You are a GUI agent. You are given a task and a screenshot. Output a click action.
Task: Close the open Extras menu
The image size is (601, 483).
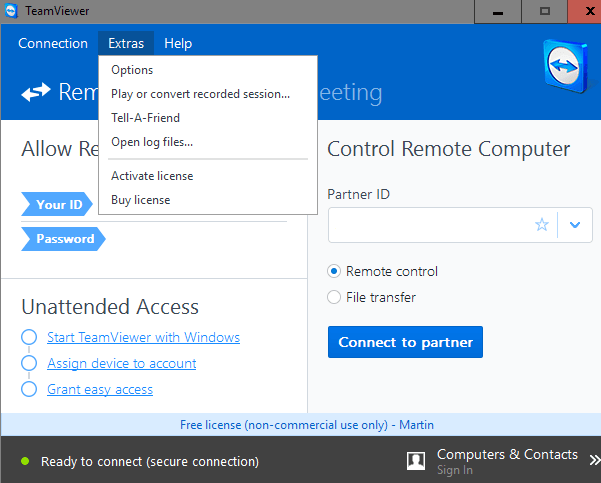coord(126,43)
